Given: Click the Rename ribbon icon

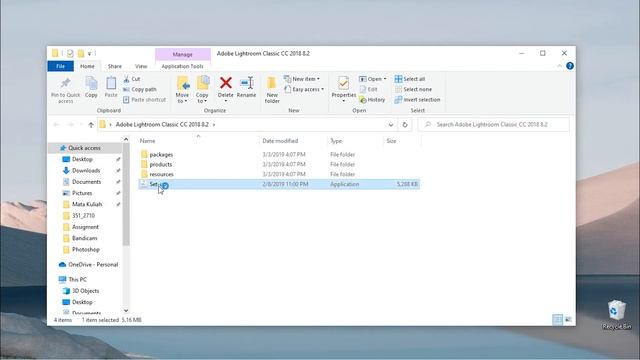Looking at the screenshot, I should click(247, 83).
